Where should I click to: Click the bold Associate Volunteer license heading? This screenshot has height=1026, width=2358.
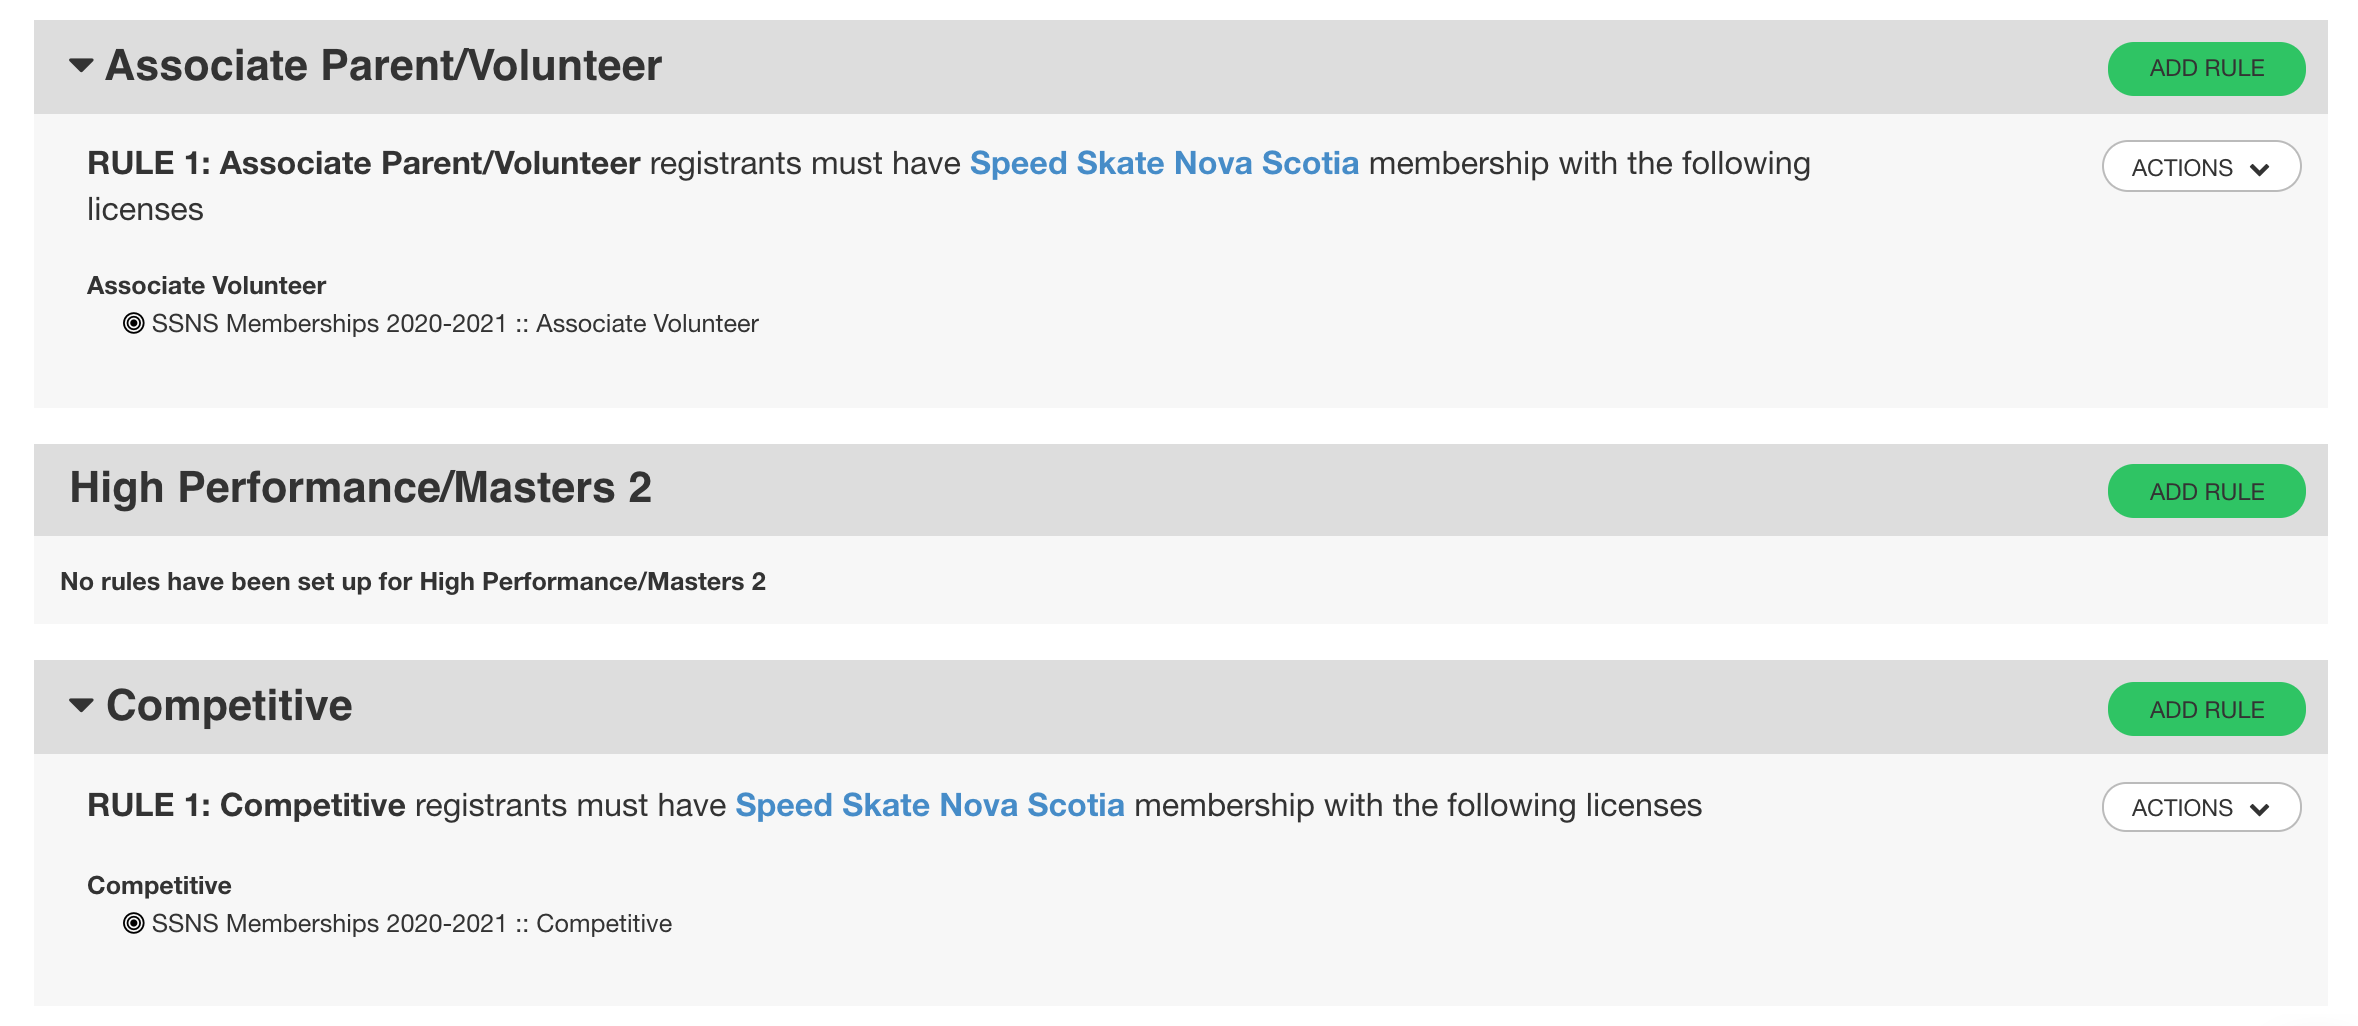coord(206,286)
